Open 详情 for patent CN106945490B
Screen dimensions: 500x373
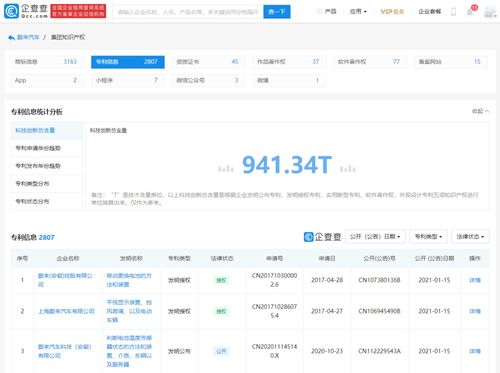click(475, 311)
